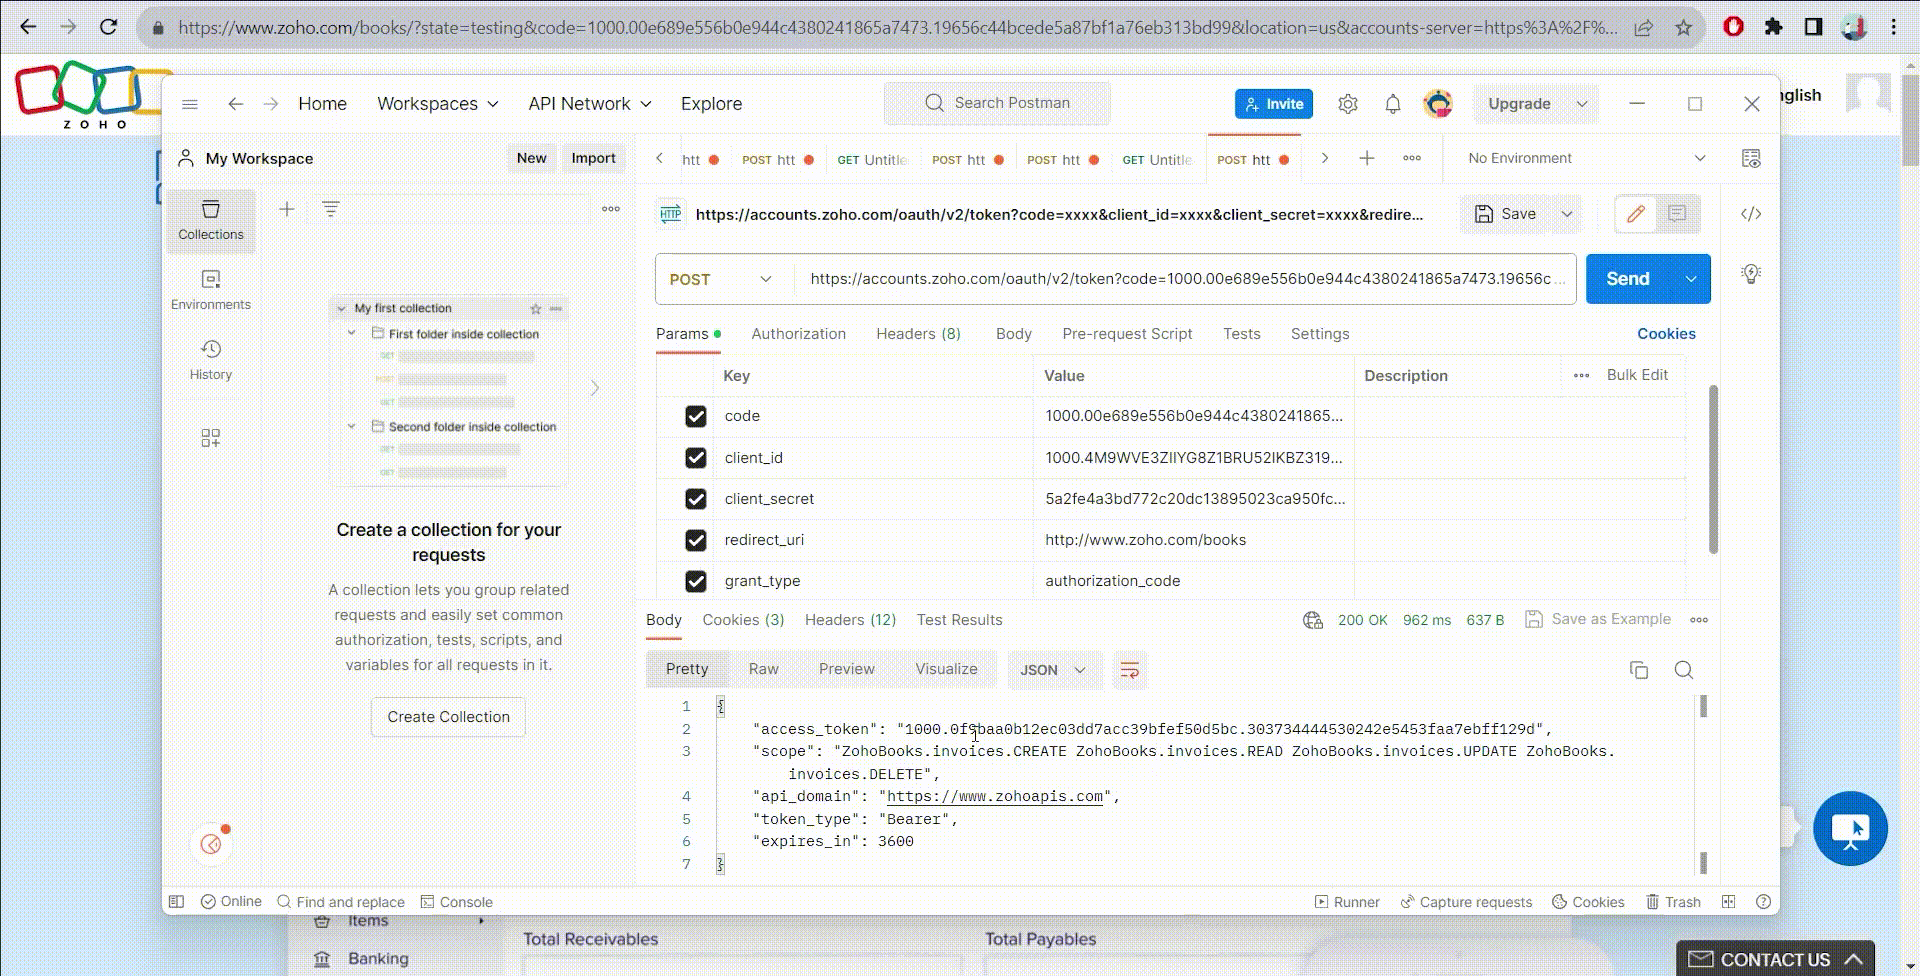Open Postman settings gear
1920x976 pixels.
coord(1347,104)
